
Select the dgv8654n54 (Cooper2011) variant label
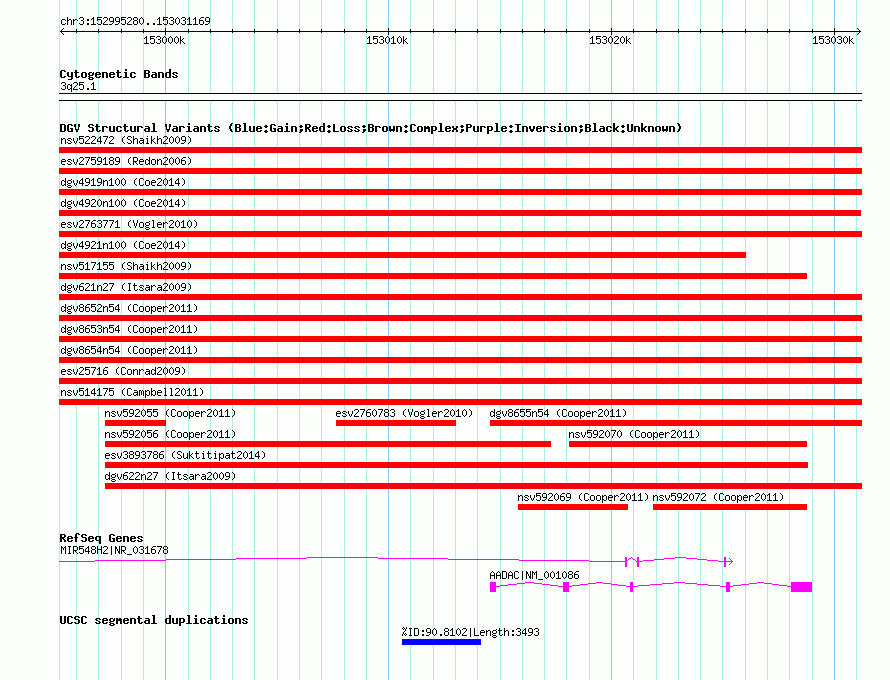[x=129, y=350]
